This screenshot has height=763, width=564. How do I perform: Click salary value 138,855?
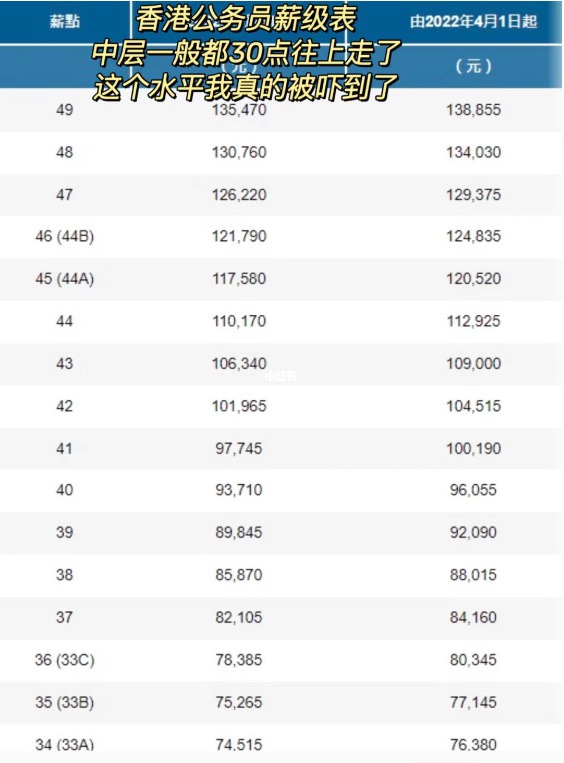point(473,109)
